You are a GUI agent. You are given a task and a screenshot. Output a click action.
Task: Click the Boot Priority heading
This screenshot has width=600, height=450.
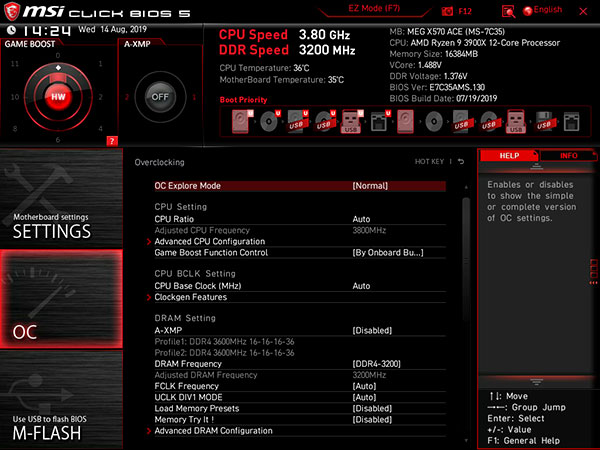[x=243, y=100]
